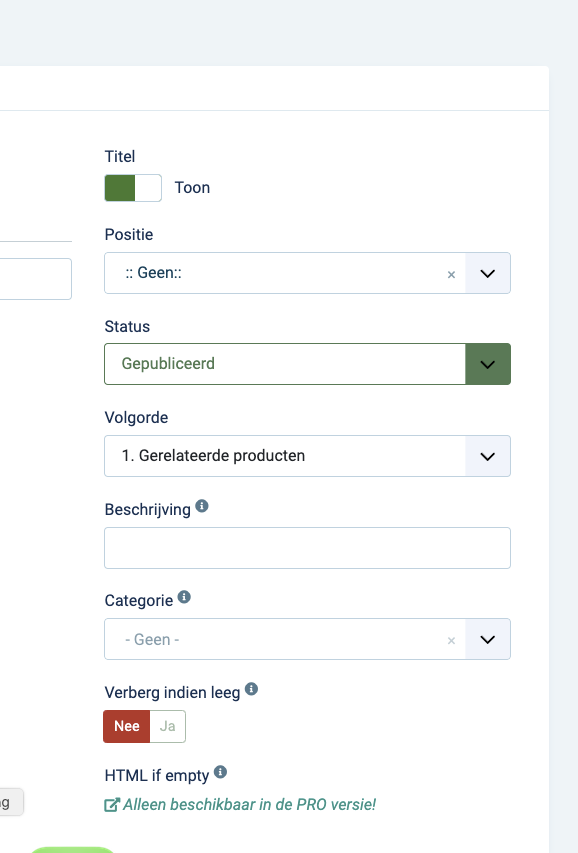The image size is (578, 853).
Task: Click the Categorie info icon
Action: [185, 597]
